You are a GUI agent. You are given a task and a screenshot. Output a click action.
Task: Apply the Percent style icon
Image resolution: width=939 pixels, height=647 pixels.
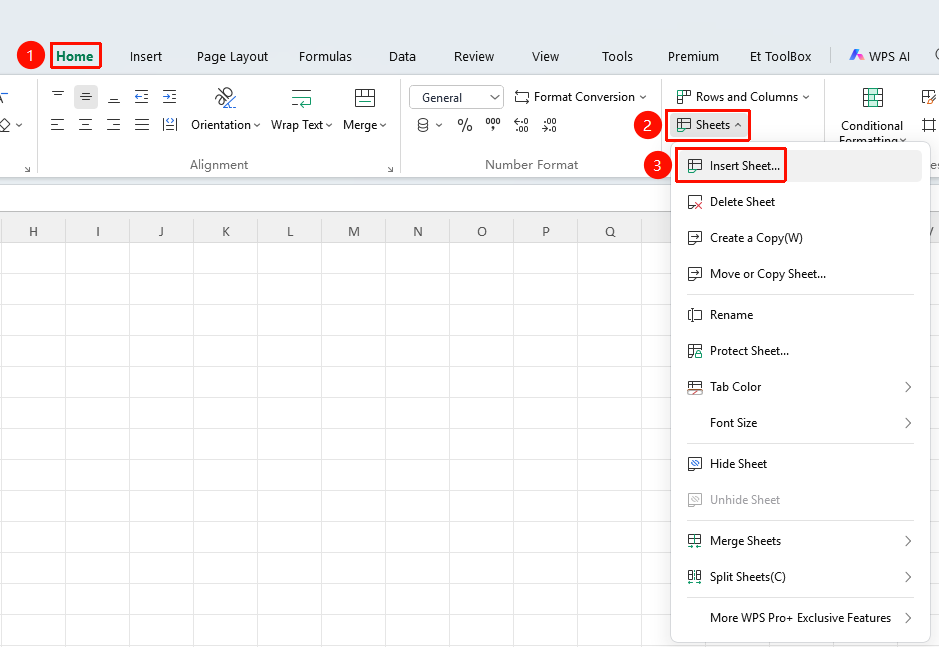click(x=465, y=125)
